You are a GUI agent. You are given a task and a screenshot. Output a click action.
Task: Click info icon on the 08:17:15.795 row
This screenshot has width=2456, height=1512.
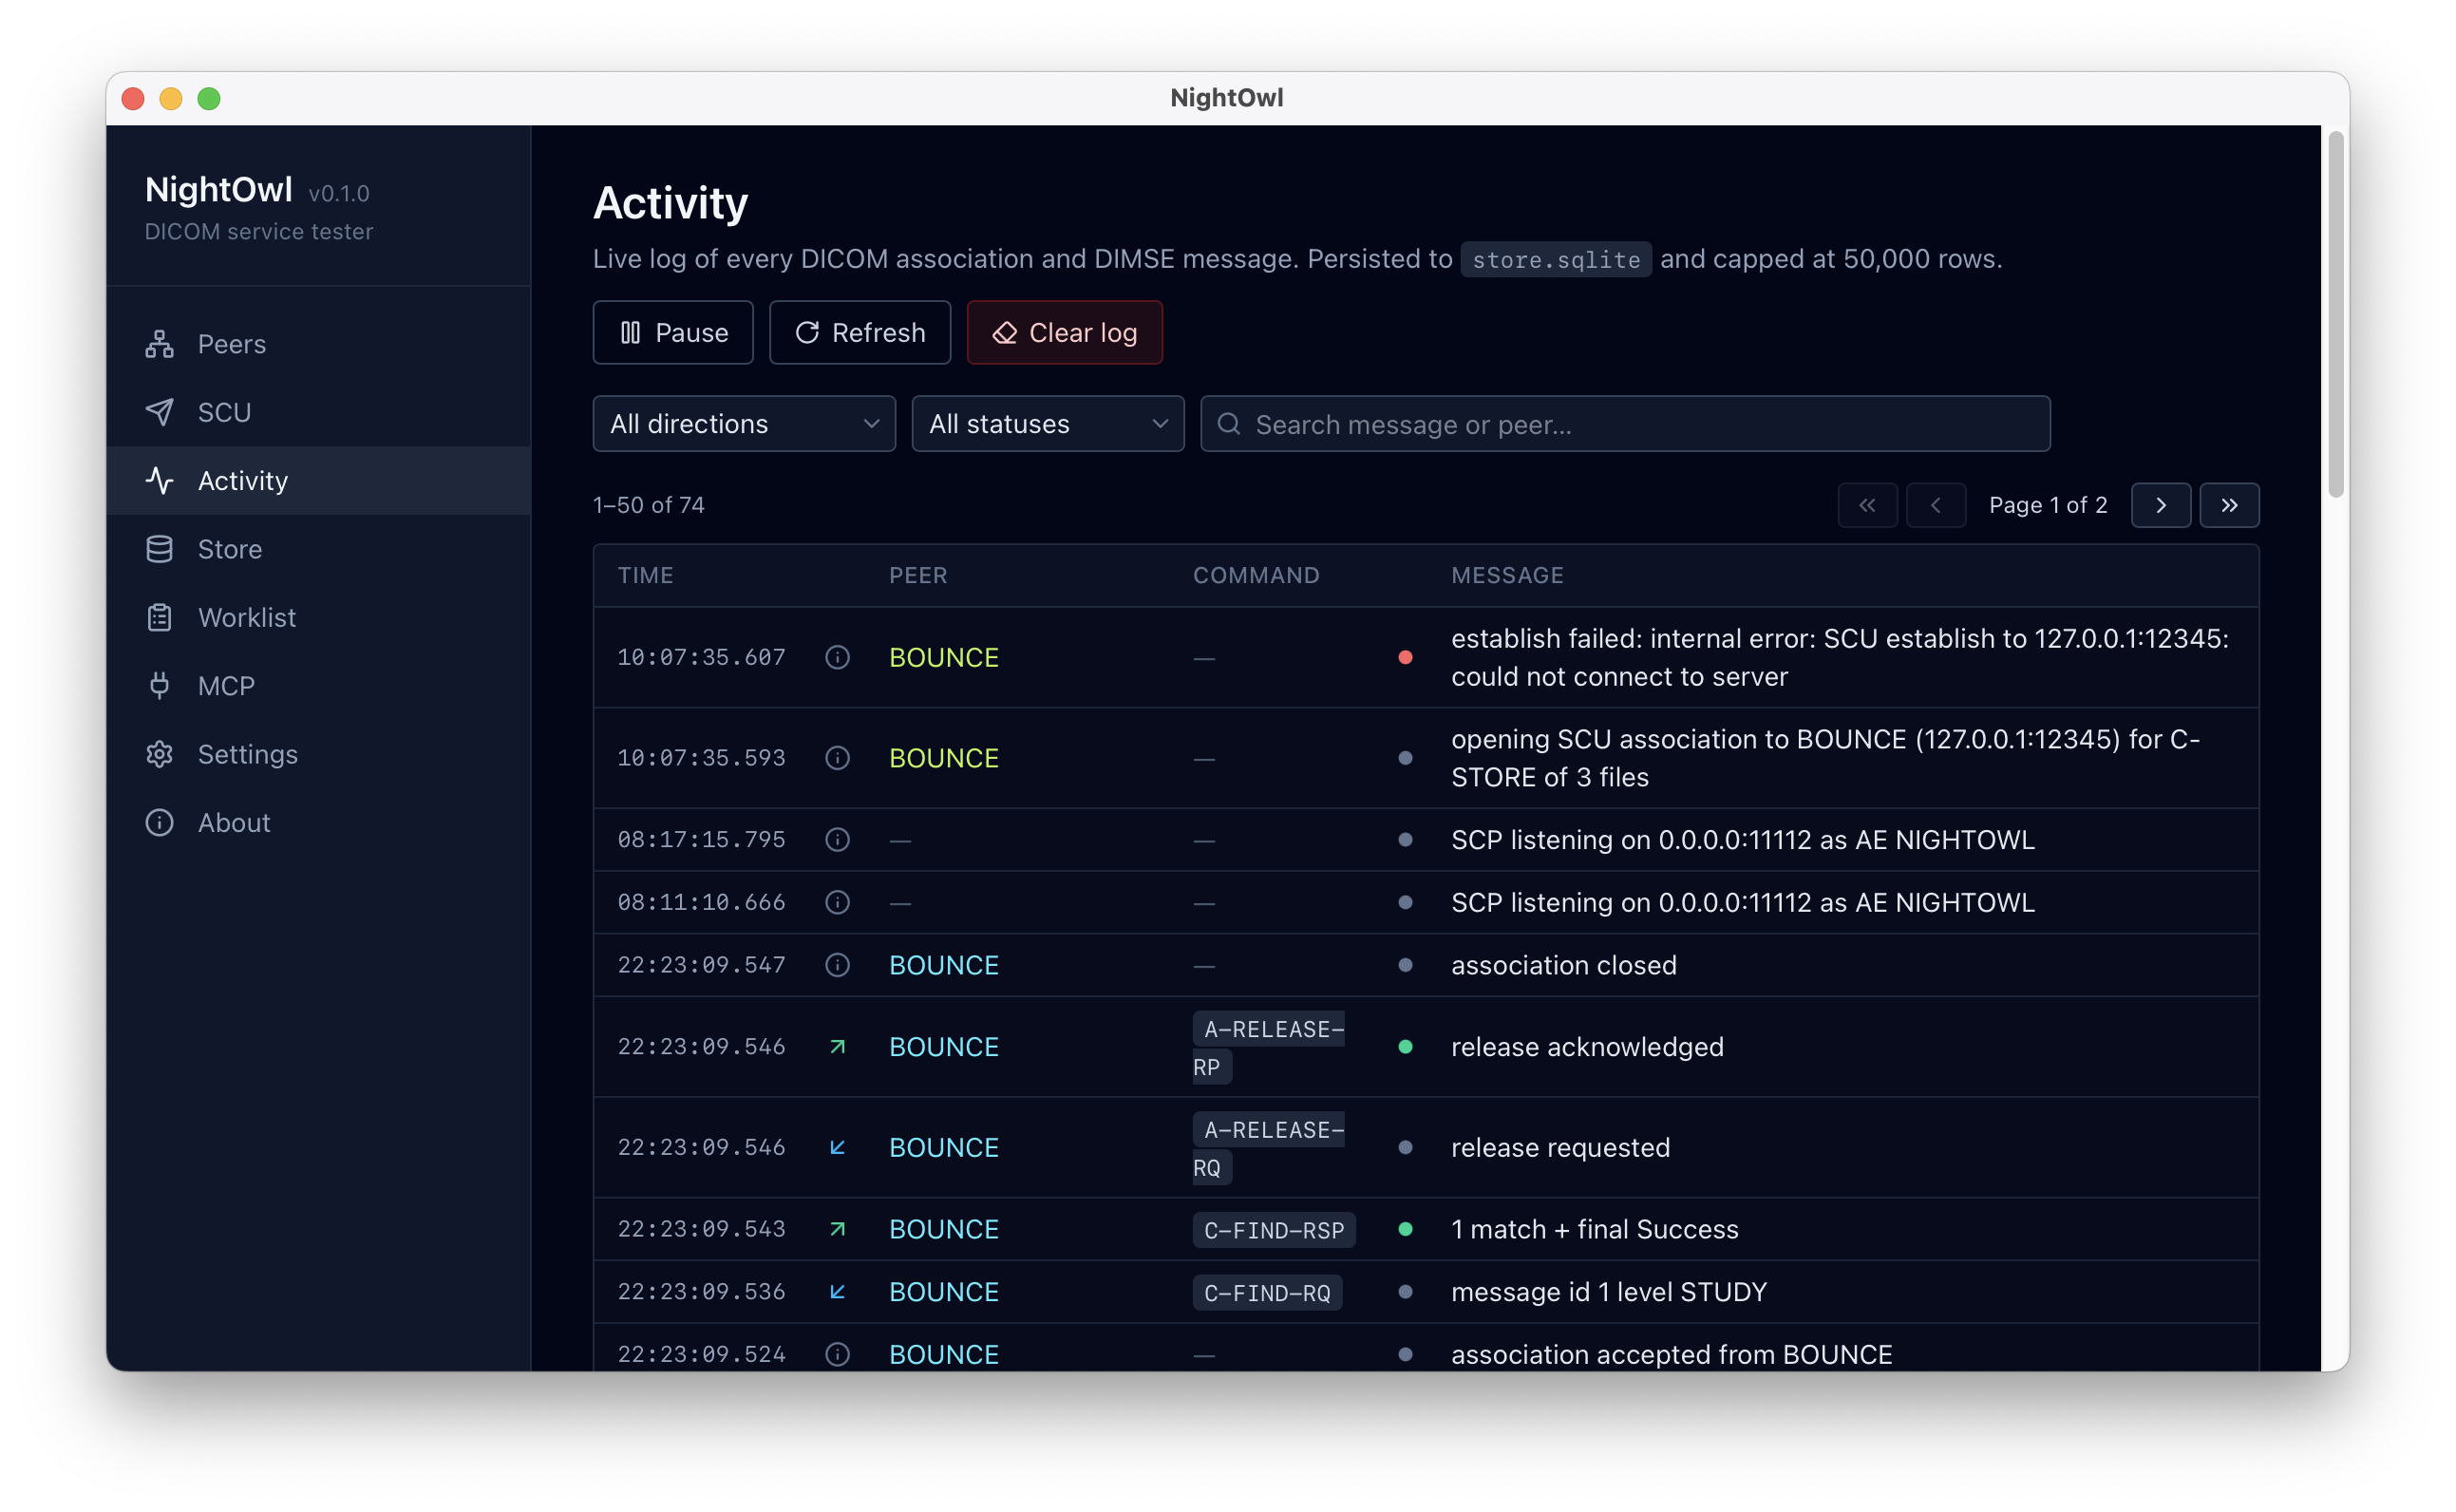coord(837,839)
